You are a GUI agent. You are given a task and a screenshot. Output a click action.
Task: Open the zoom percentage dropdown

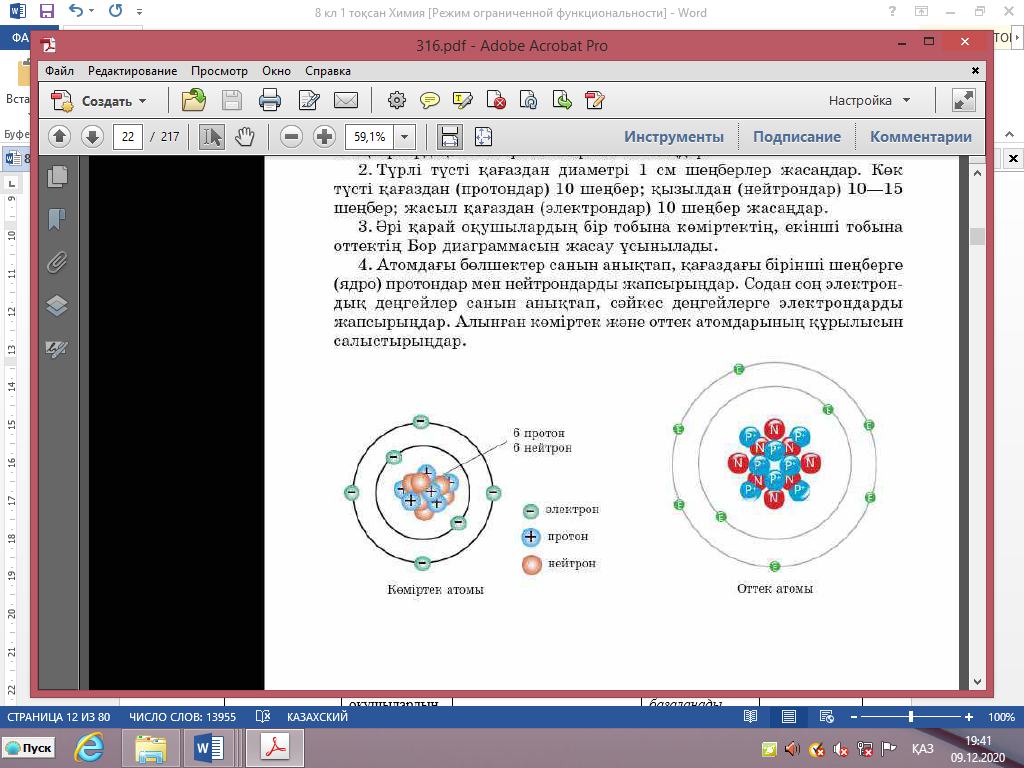point(405,137)
